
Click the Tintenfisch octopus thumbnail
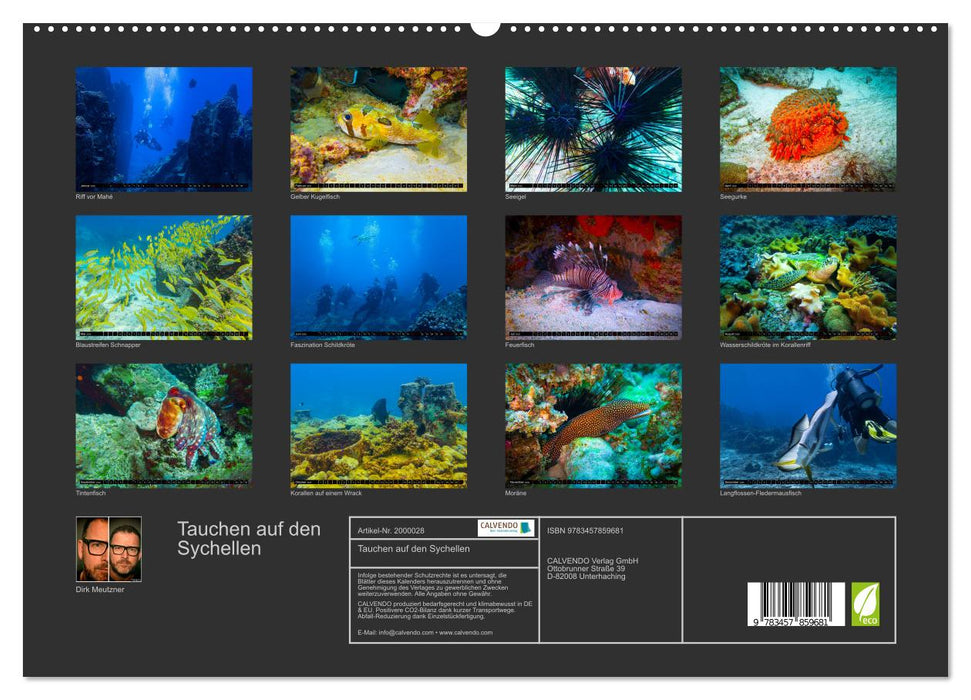[x=164, y=425]
